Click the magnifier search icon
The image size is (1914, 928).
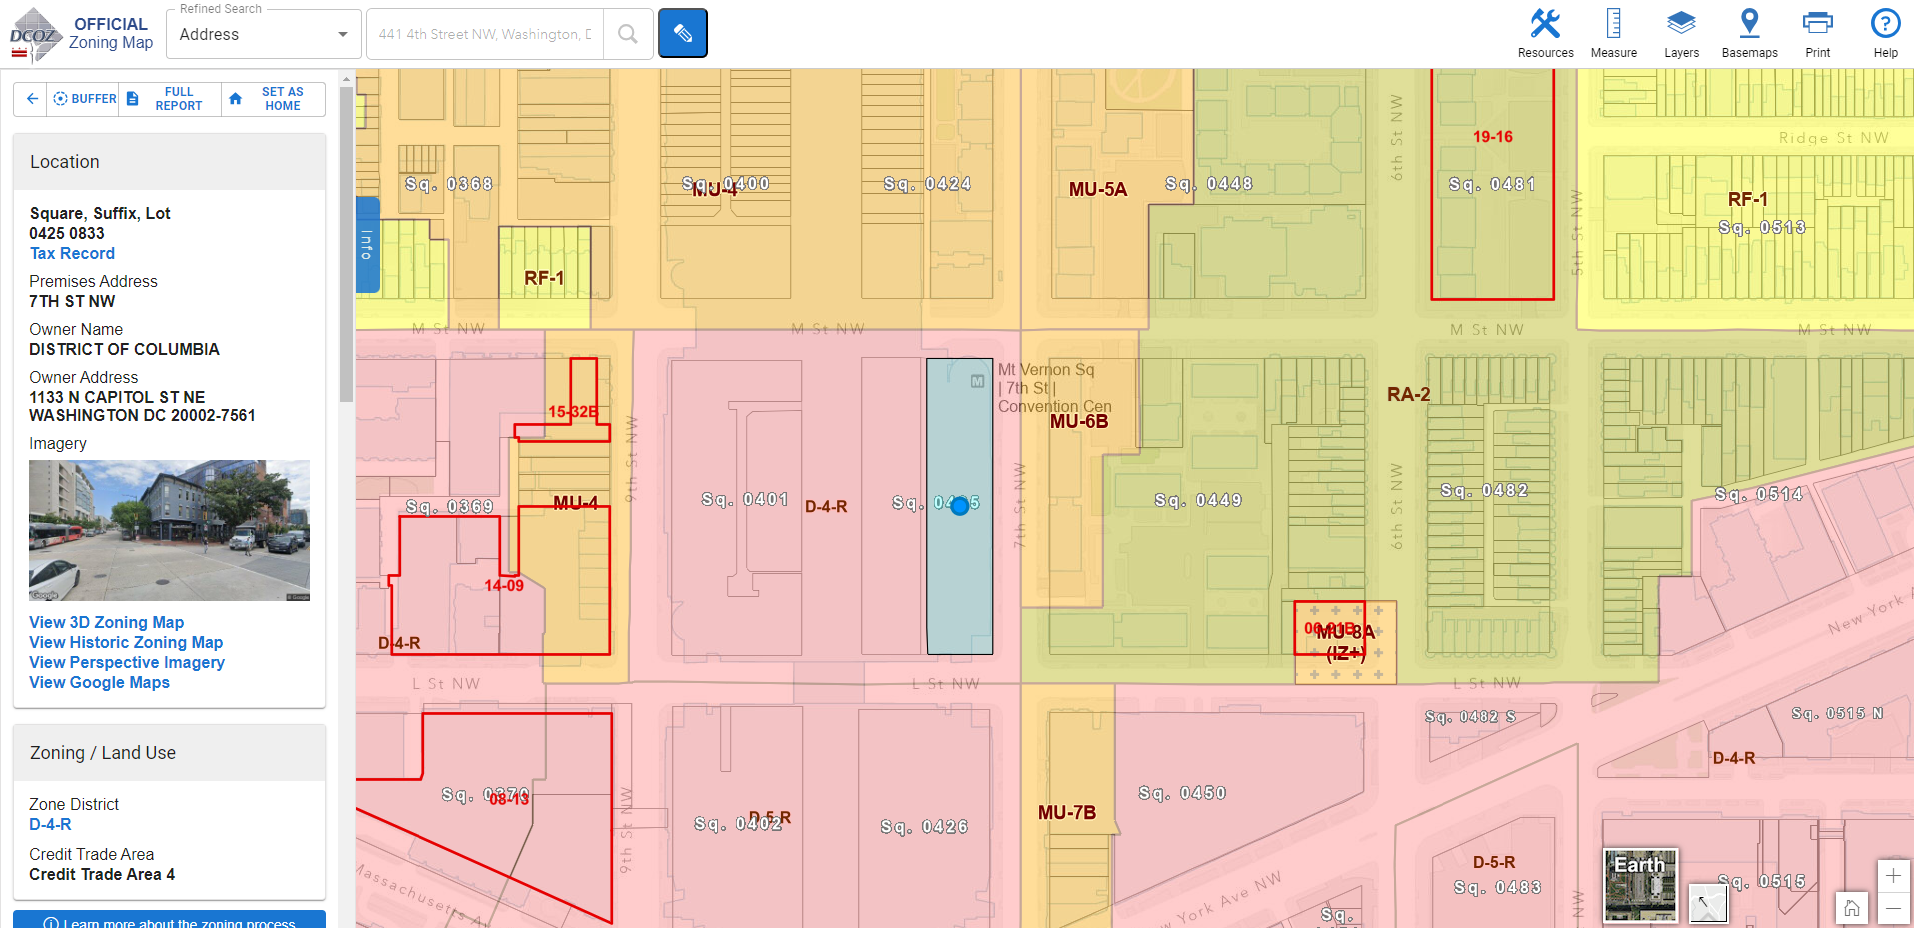[628, 34]
